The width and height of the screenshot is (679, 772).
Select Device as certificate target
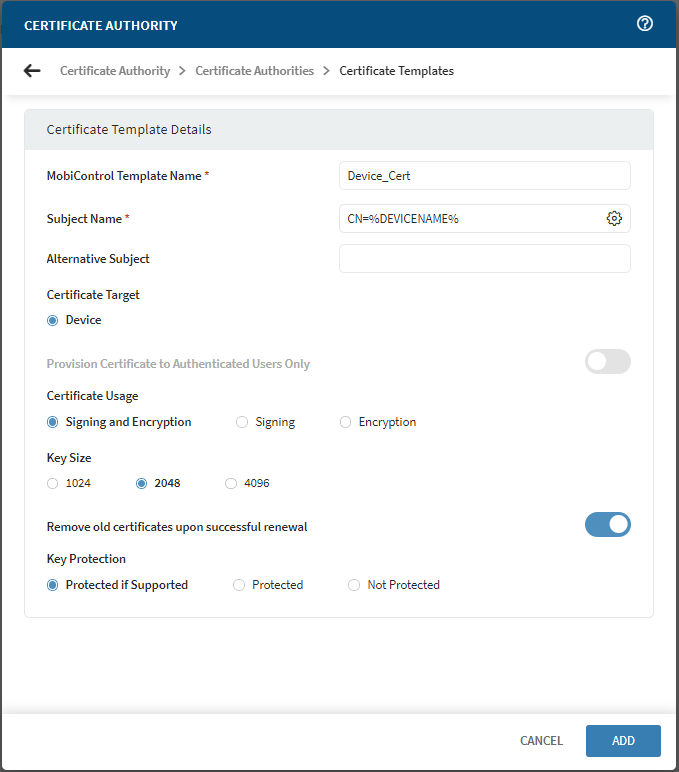pyautogui.click(x=53, y=321)
